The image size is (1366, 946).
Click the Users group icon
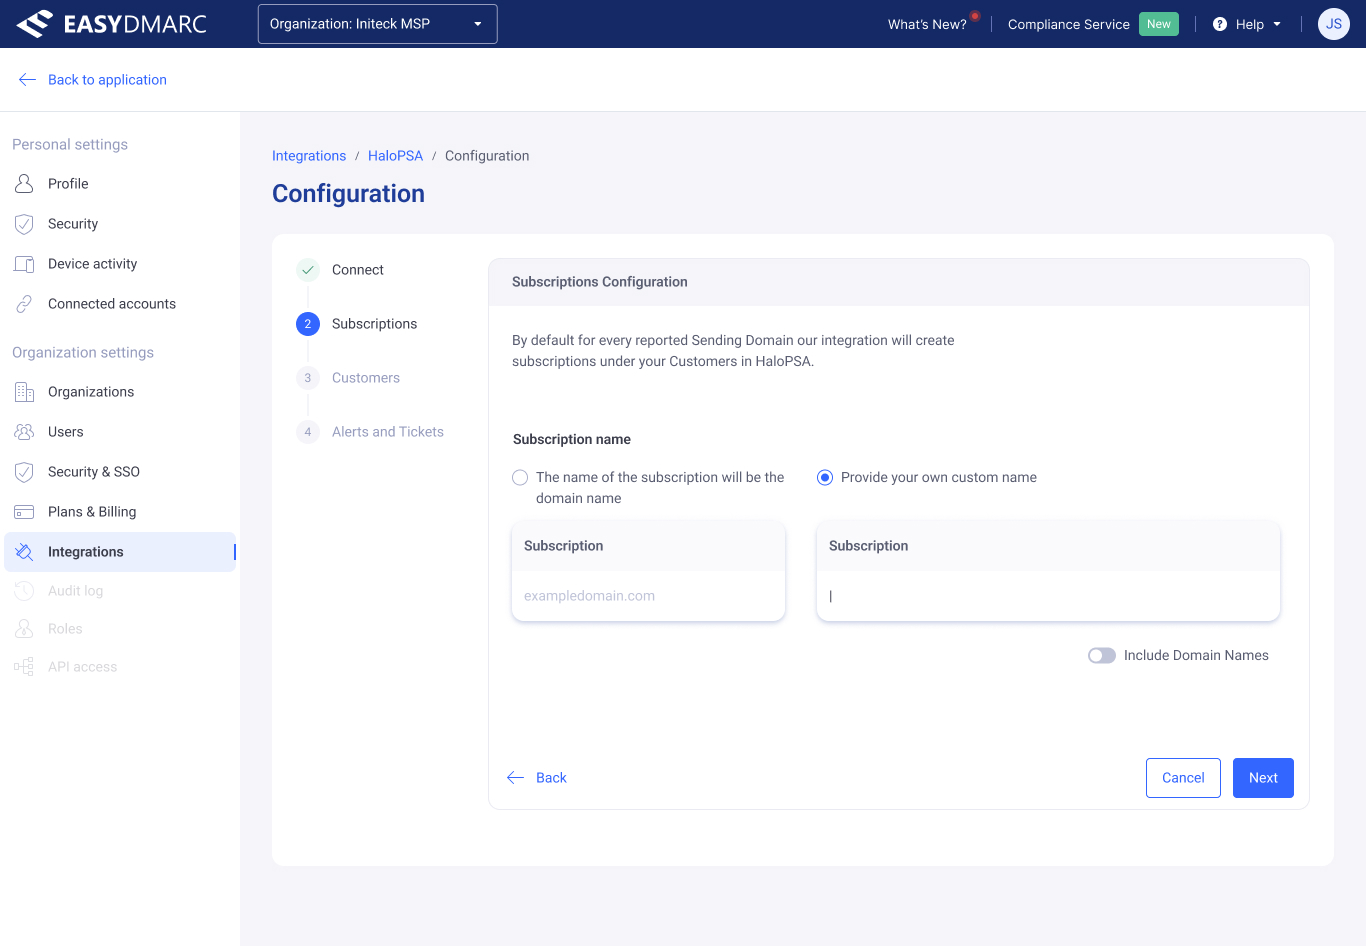(x=24, y=432)
